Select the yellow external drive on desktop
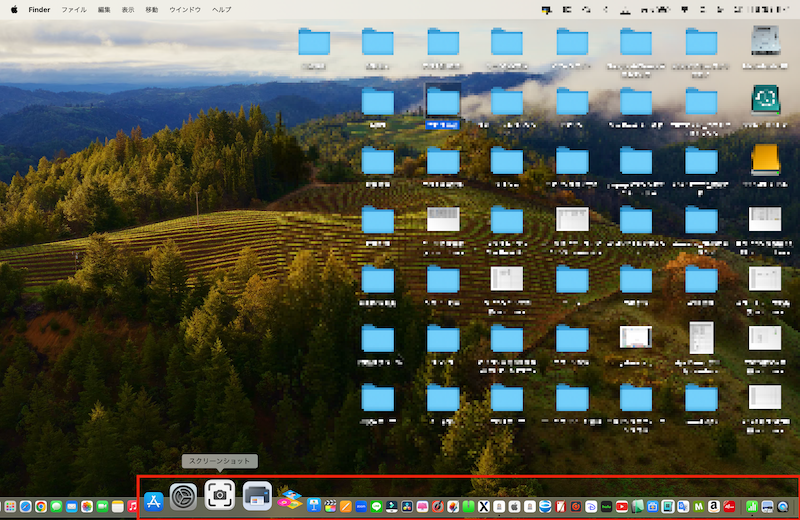 point(765,160)
